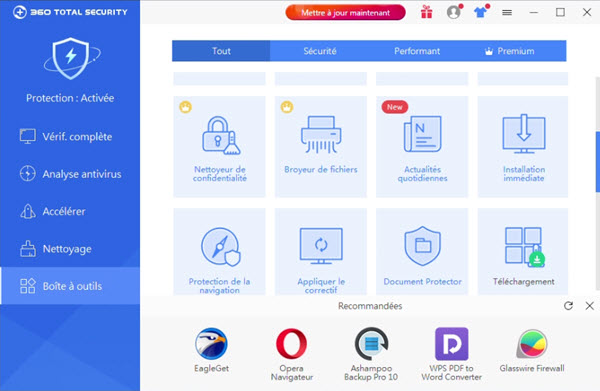Switch to the Tout tab

pyautogui.click(x=221, y=51)
